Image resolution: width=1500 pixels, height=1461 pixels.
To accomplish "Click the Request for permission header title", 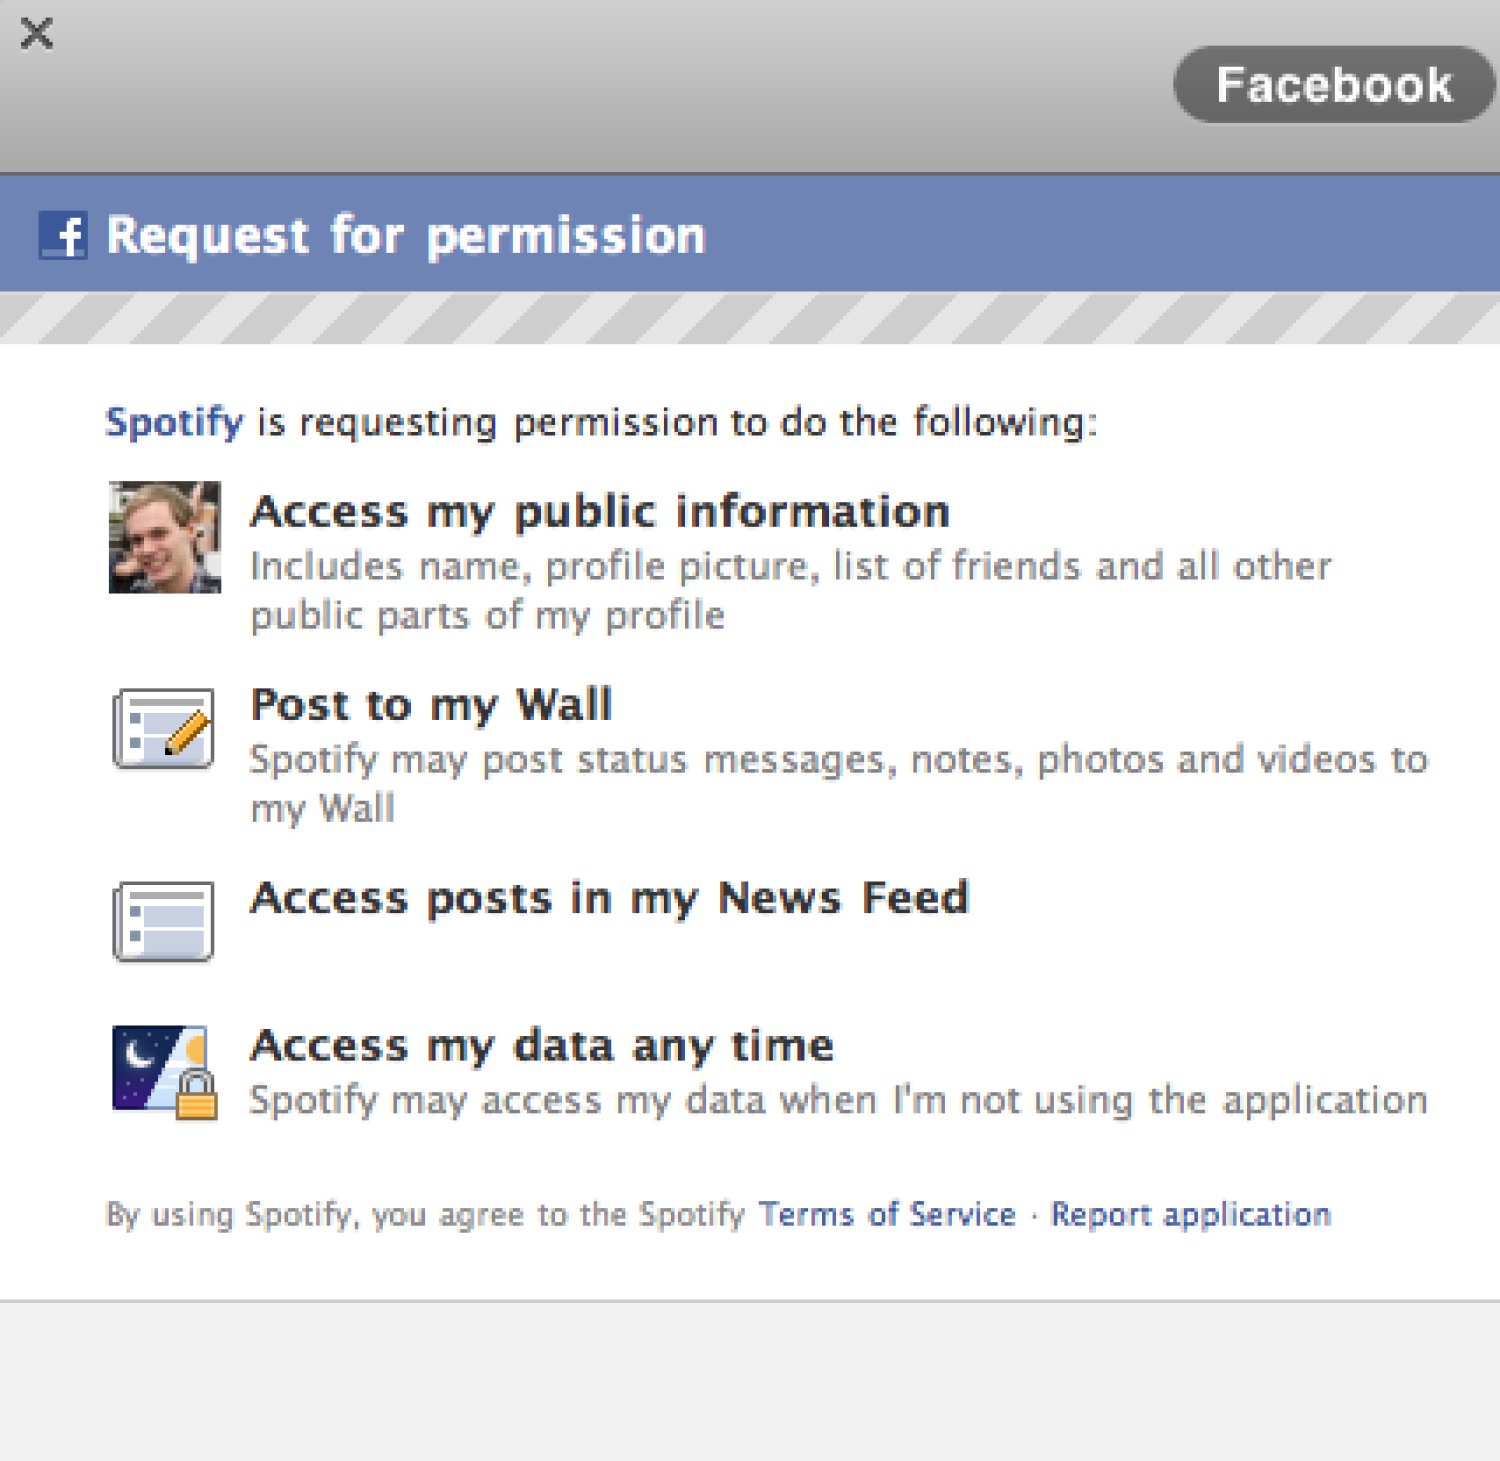I will (406, 236).
